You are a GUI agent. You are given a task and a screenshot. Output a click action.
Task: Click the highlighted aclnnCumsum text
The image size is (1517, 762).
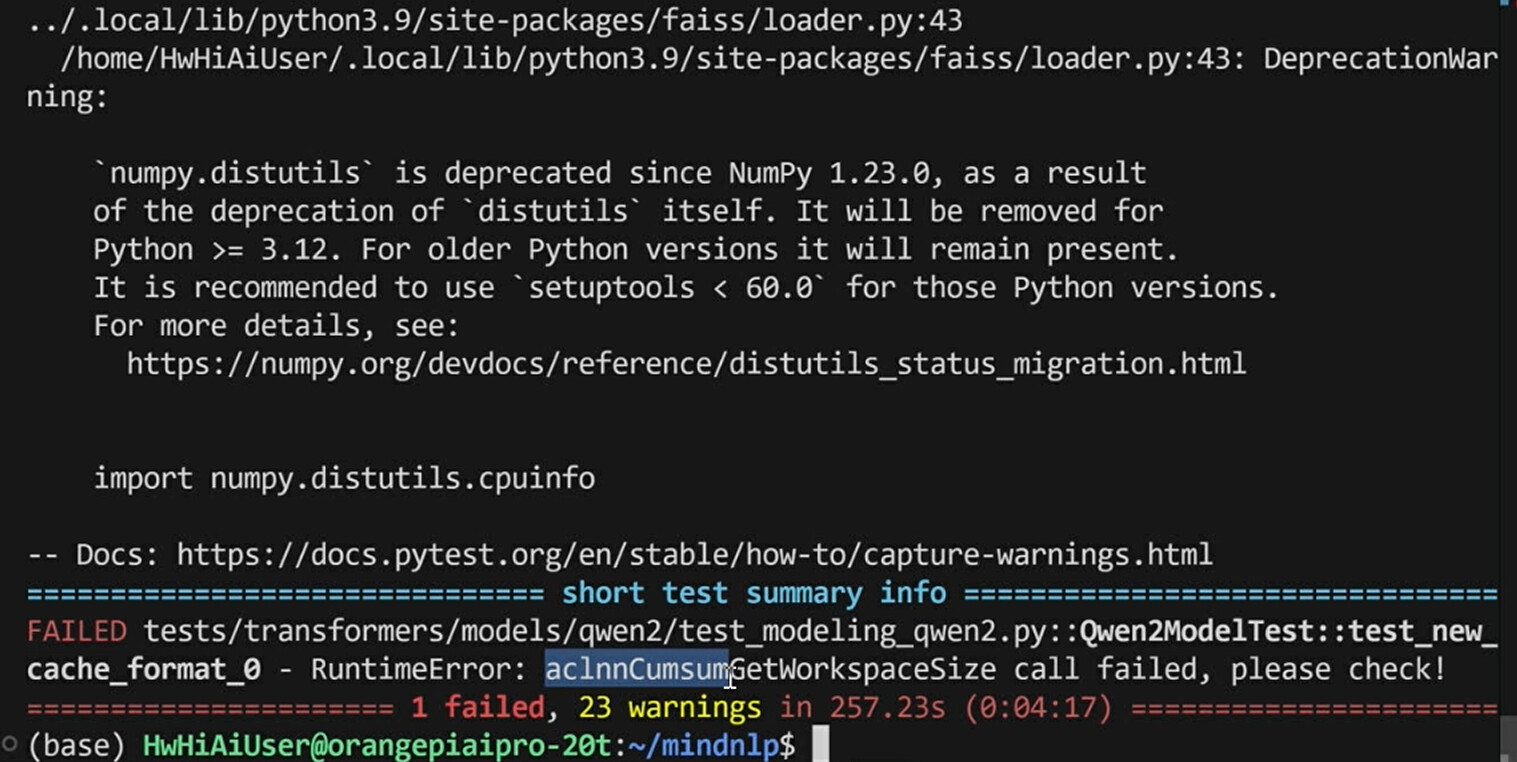[x=634, y=670]
